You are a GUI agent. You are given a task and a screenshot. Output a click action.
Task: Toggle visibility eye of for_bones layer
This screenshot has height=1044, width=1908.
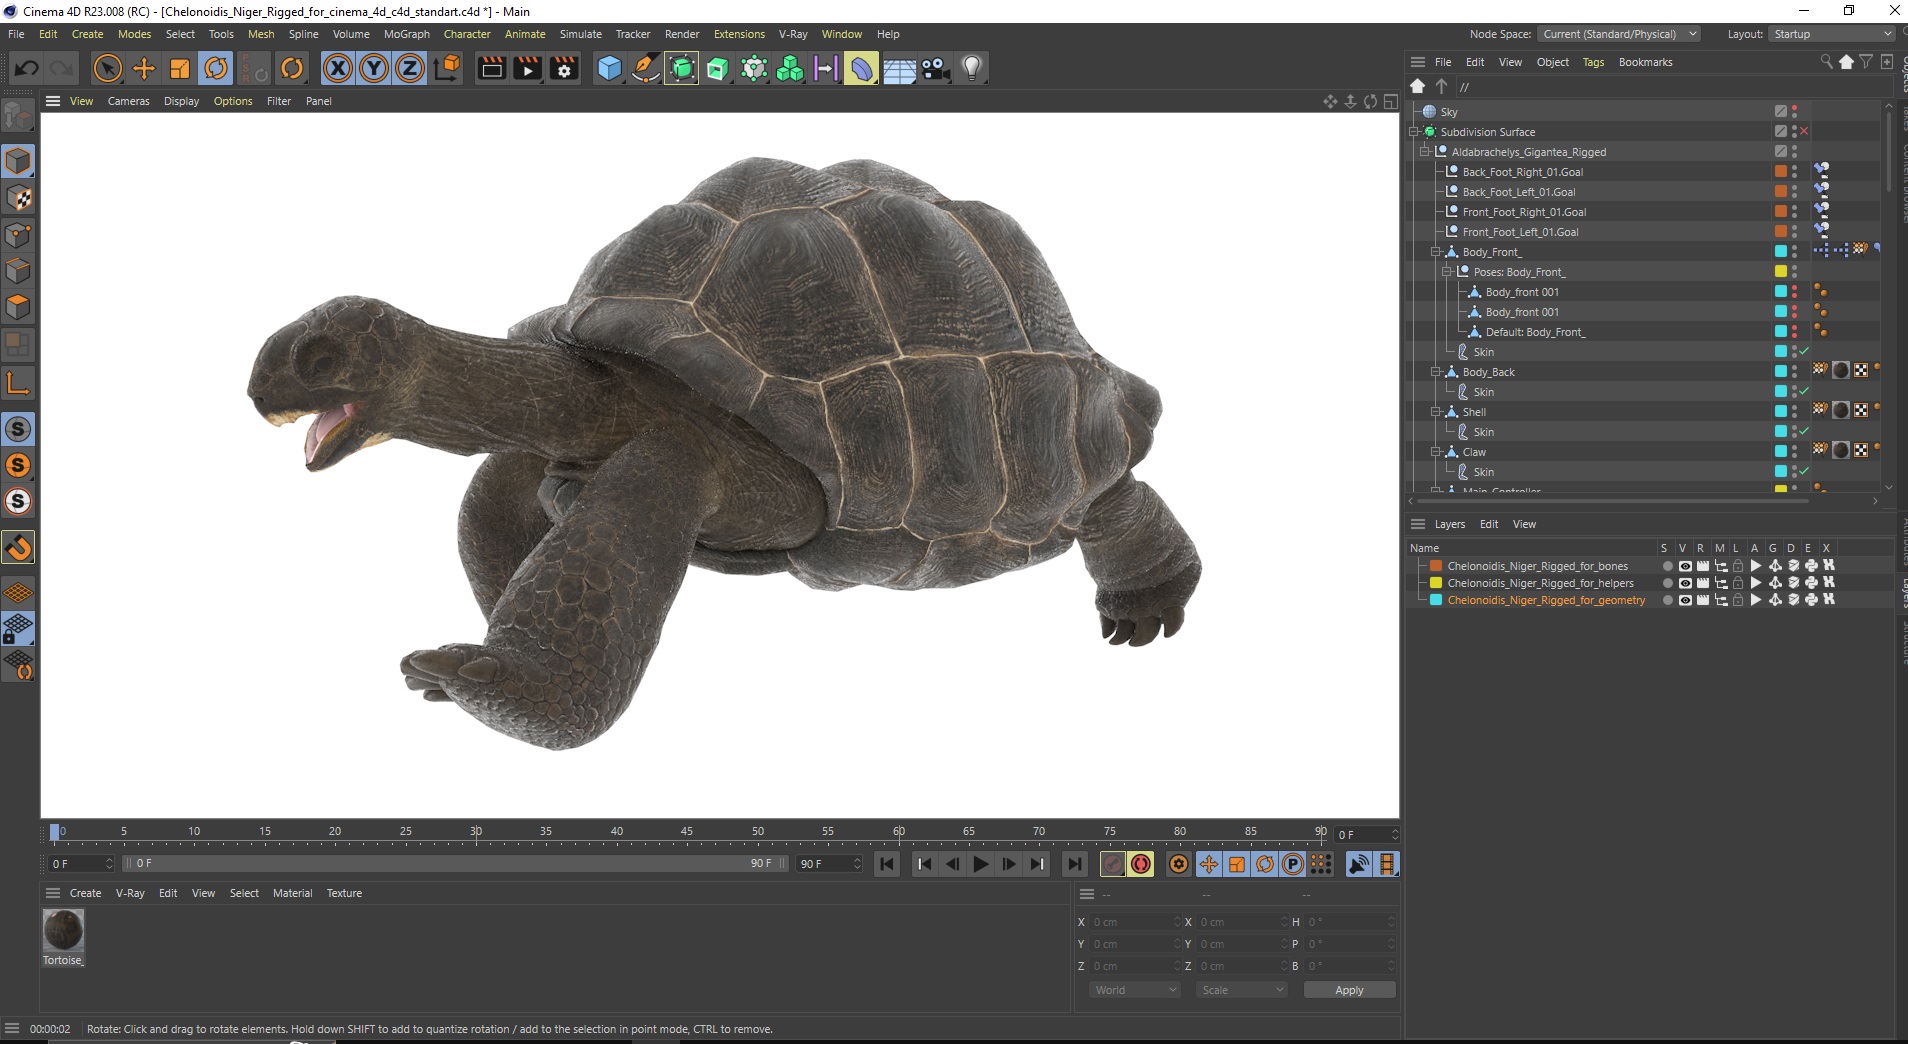coord(1685,566)
